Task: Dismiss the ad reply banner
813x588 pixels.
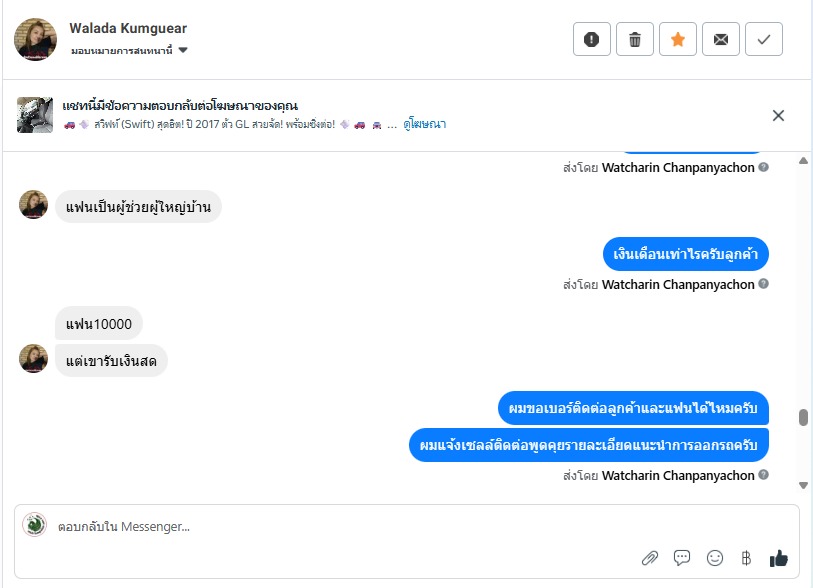Action: 778,115
